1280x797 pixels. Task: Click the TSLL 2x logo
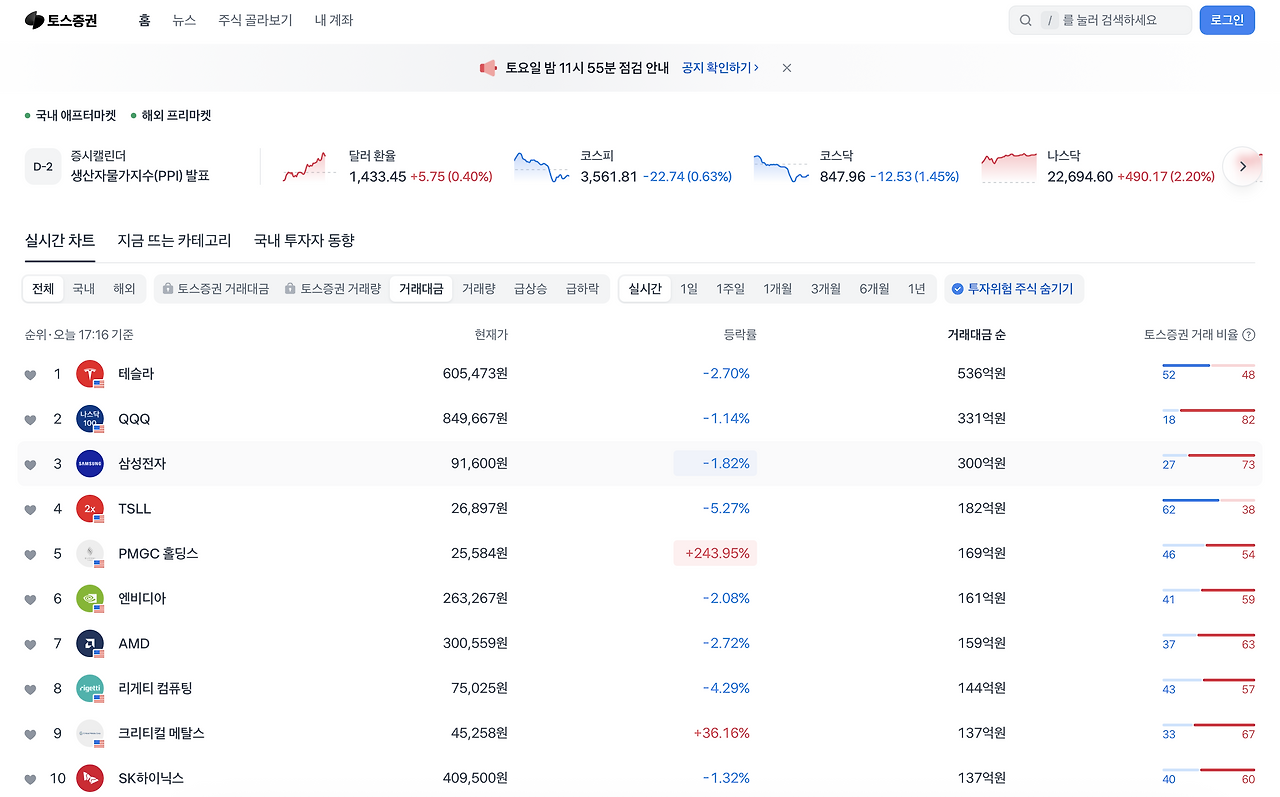coord(90,509)
